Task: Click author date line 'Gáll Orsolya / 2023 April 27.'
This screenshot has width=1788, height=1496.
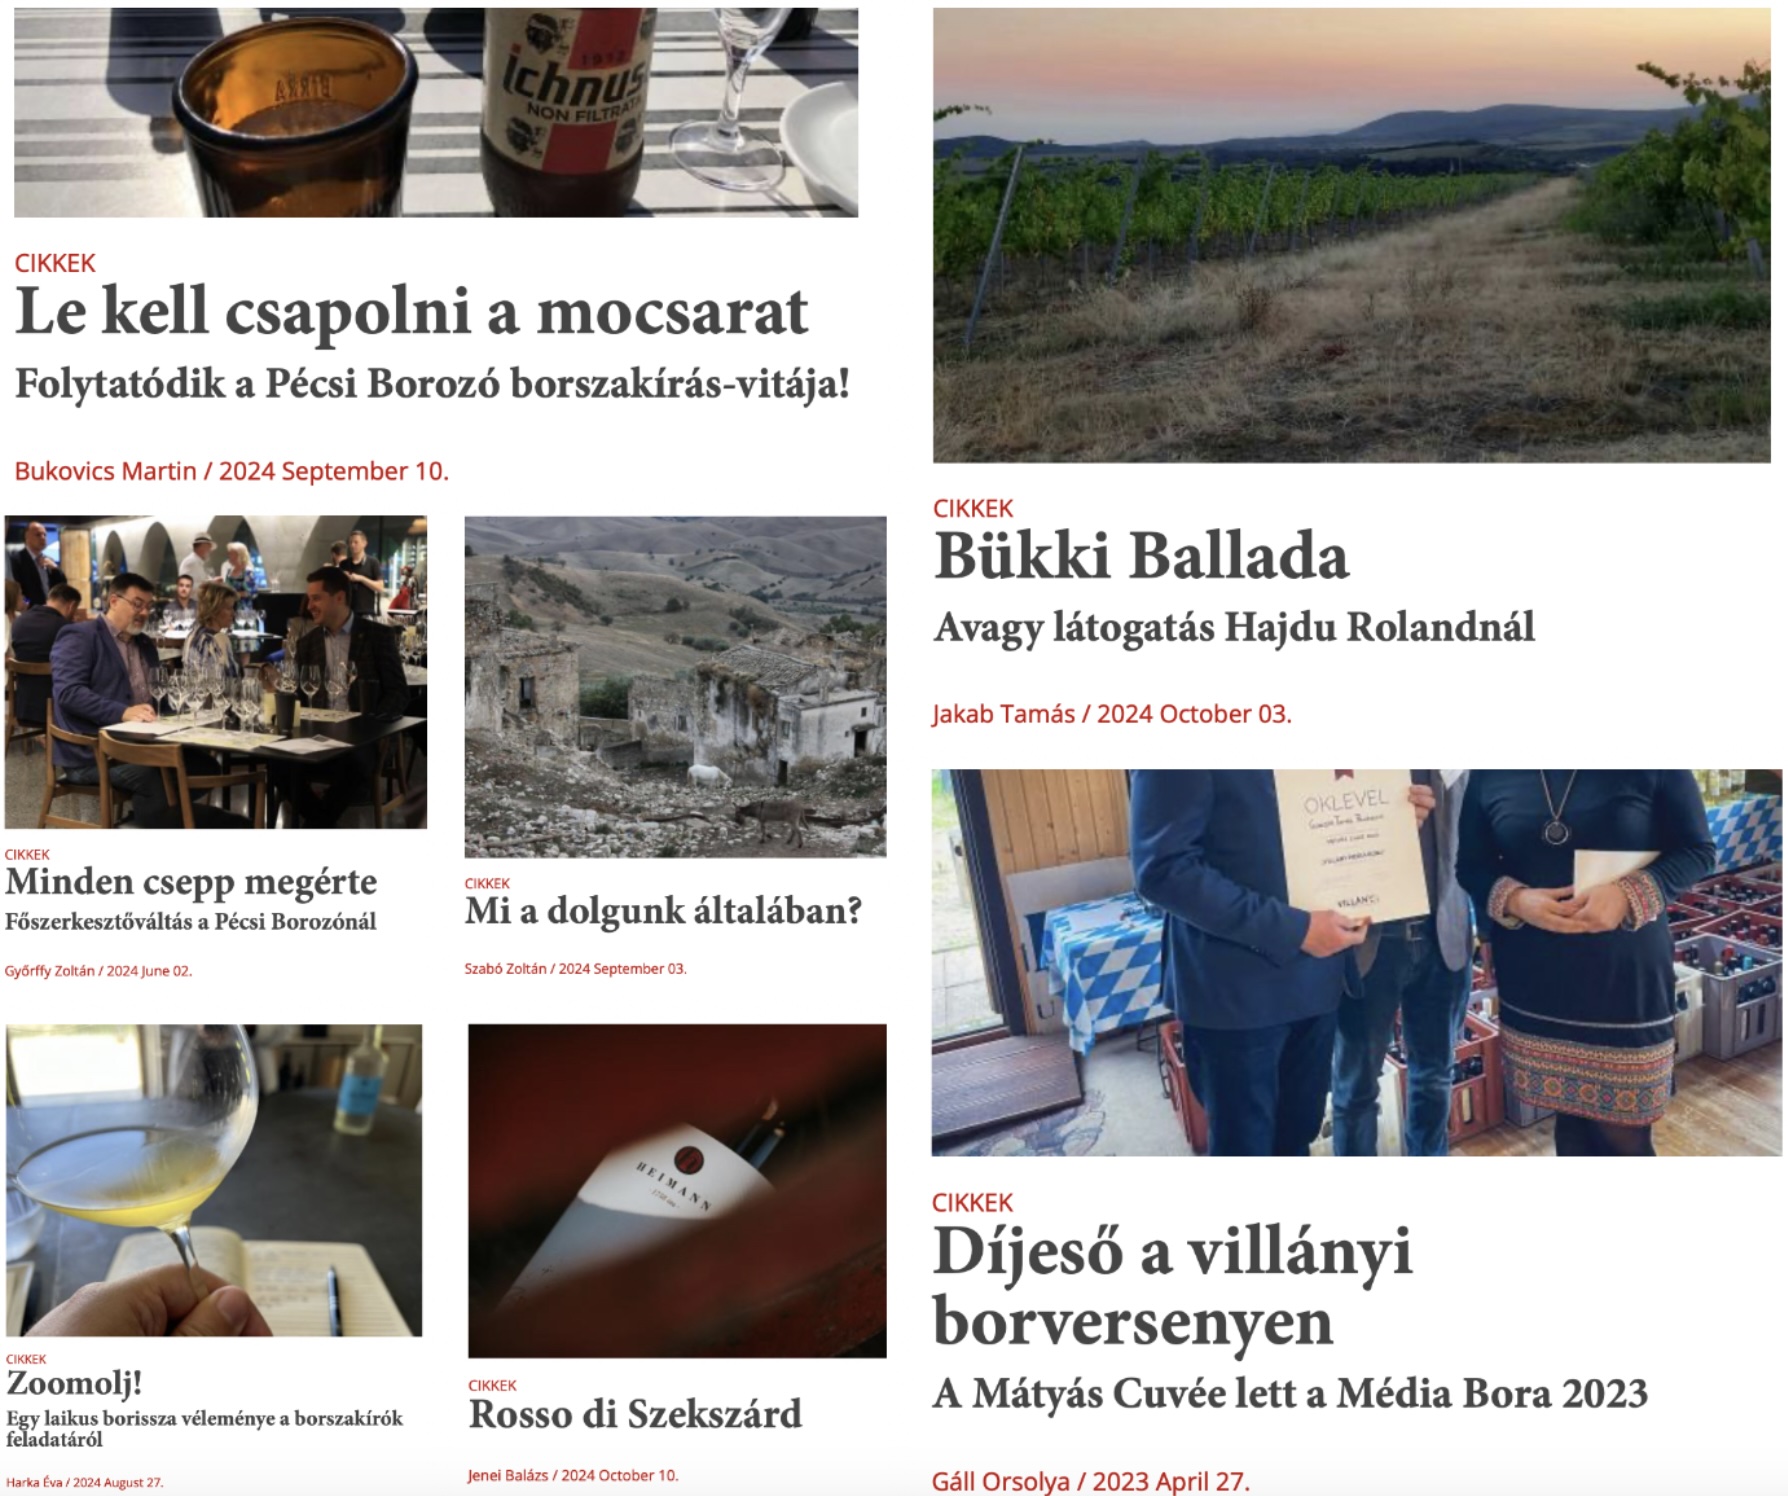Action: [1091, 1481]
